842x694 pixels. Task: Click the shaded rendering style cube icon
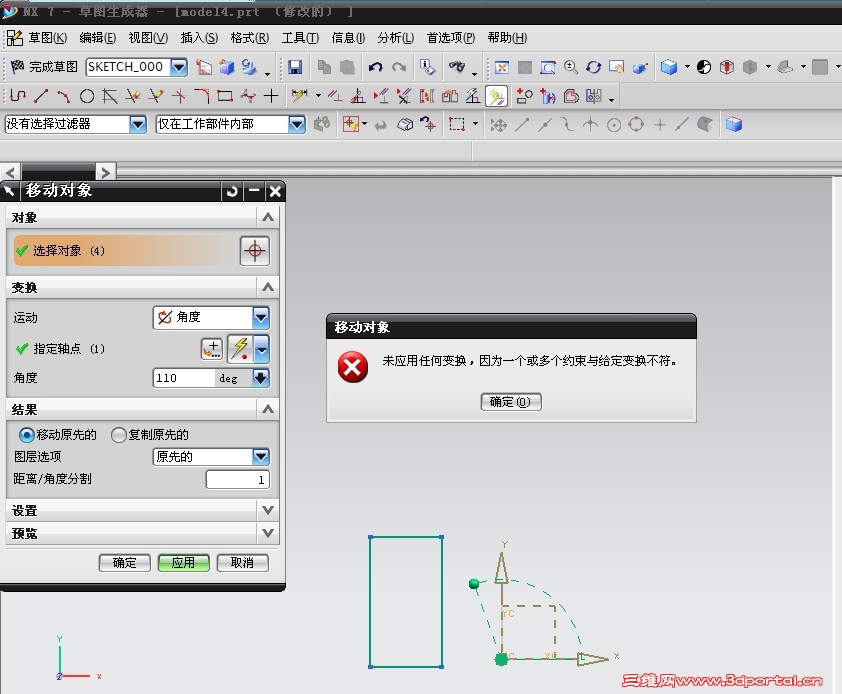tap(669, 67)
